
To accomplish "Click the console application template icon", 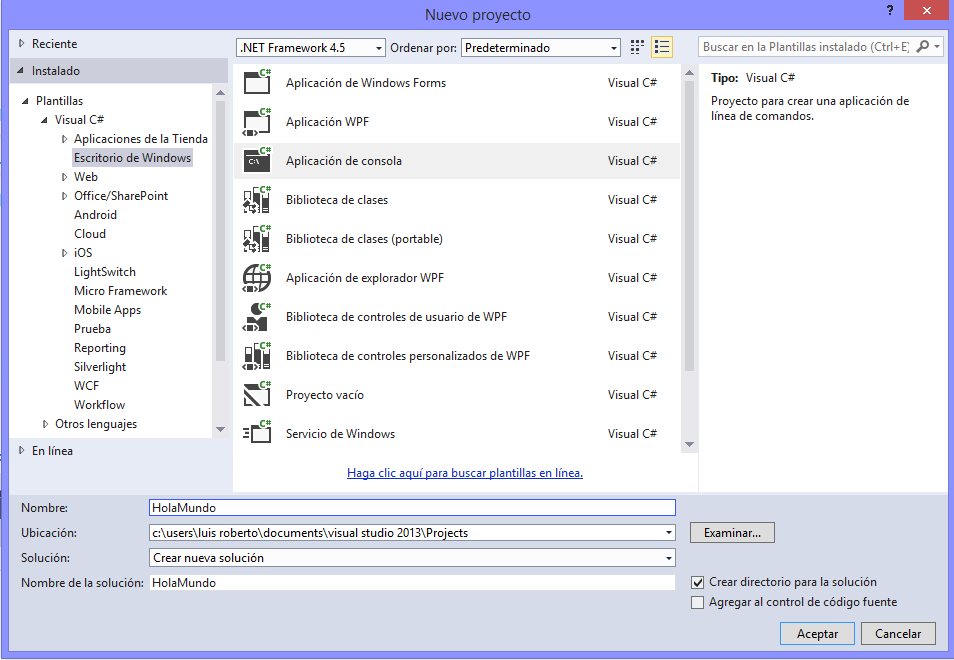I will tap(257, 161).
